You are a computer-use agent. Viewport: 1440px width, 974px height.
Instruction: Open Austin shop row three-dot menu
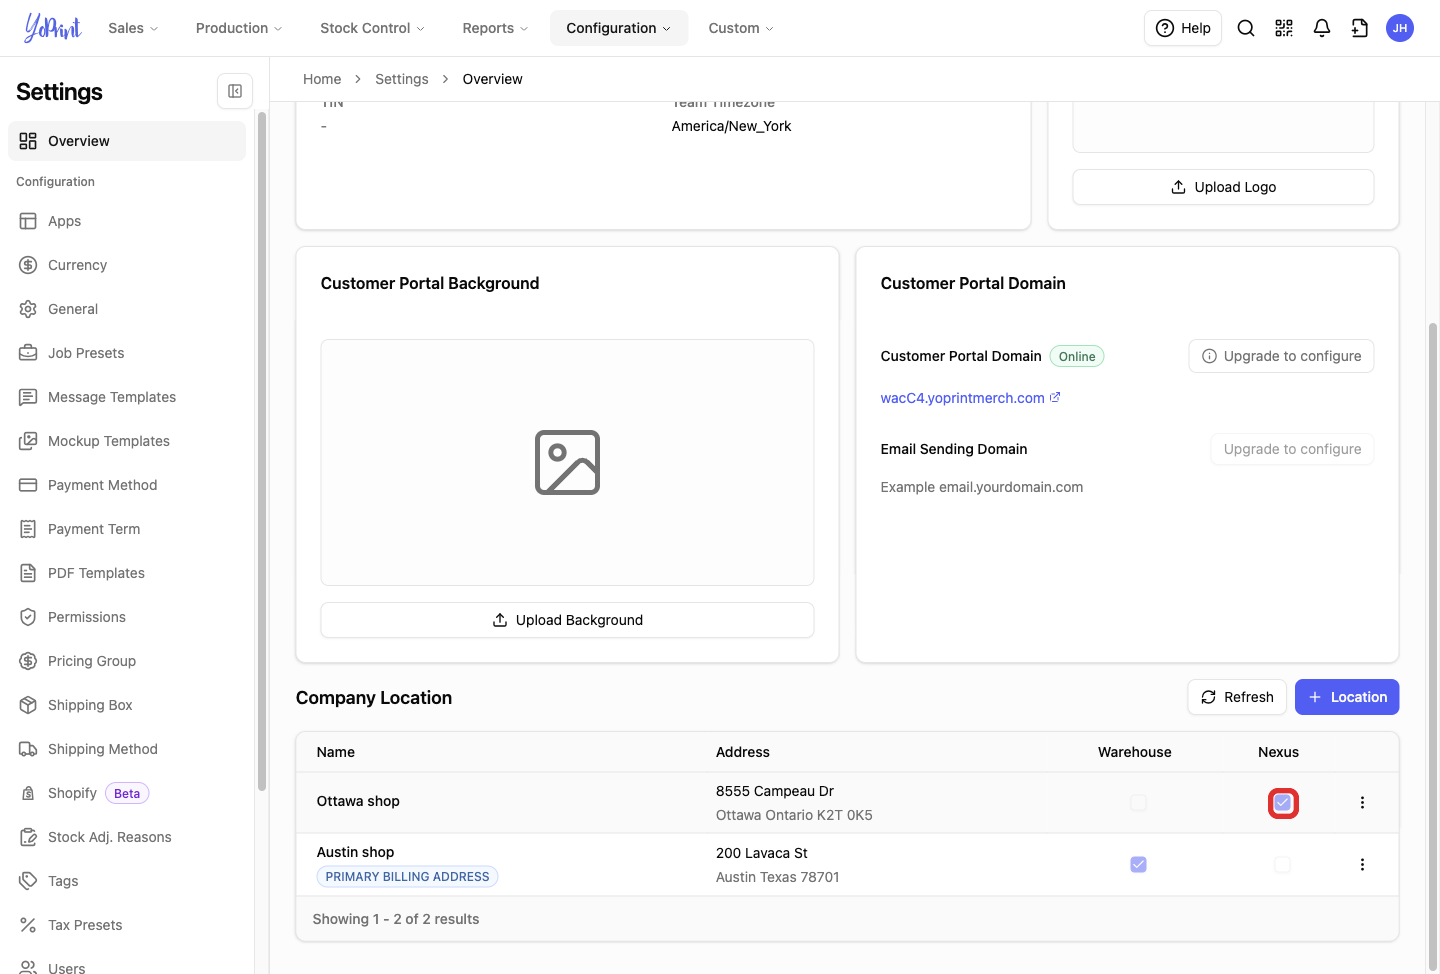coord(1362,865)
